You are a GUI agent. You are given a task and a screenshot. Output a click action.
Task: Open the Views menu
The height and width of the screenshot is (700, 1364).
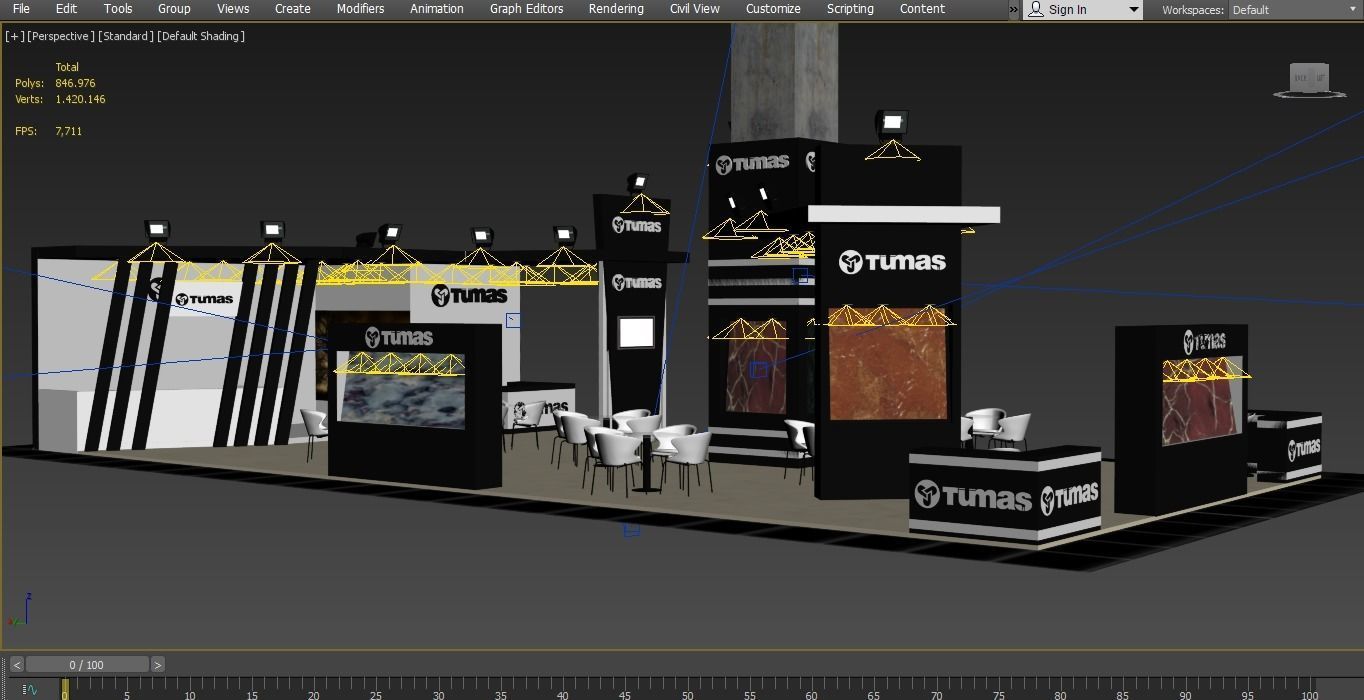tap(233, 8)
